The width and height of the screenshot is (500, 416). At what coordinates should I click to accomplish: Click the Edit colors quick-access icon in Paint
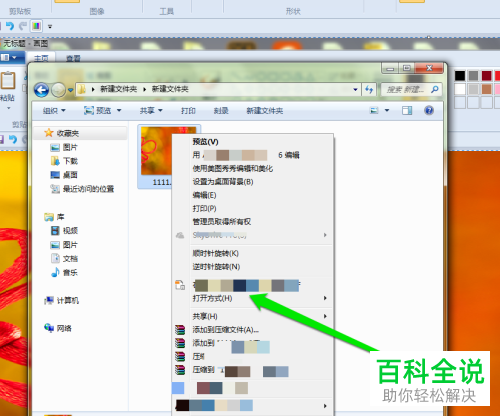point(36,26)
